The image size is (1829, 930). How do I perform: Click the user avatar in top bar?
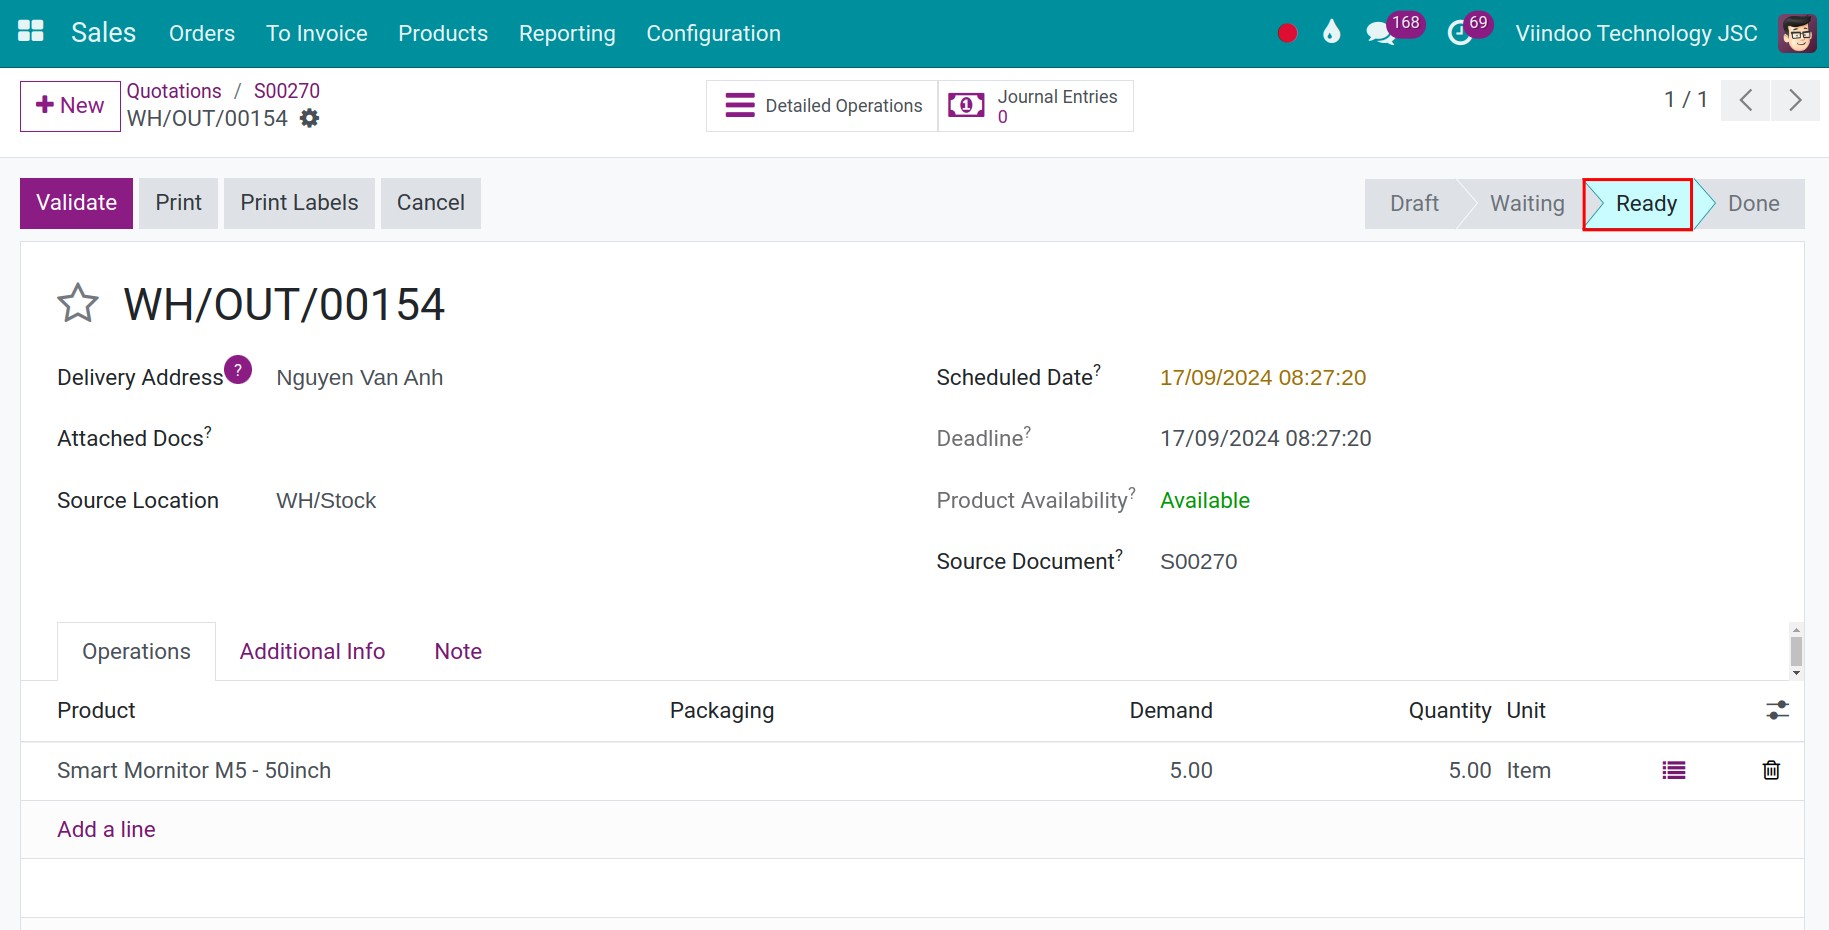click(1797, 33)
